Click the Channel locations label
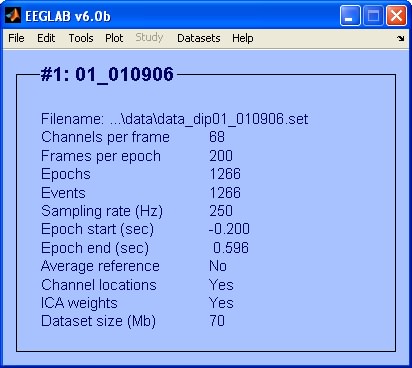 [x=99, y=285]
